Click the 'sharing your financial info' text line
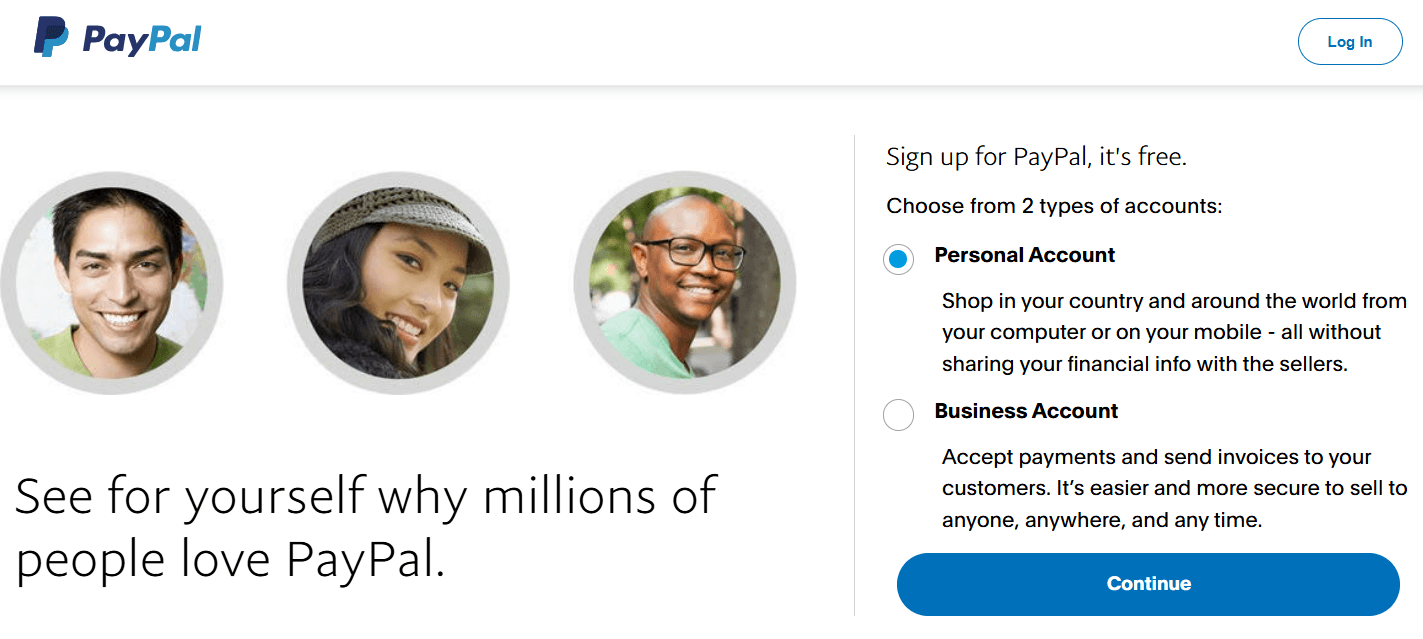This screenshot has width=1423, height=639. pyautogui.click(x=1144, y=364)
